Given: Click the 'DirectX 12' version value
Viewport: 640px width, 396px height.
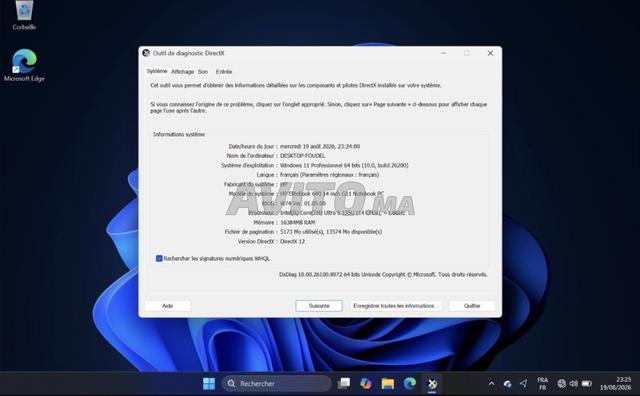Looking at the screenshot, I should [x=292, y=242].
